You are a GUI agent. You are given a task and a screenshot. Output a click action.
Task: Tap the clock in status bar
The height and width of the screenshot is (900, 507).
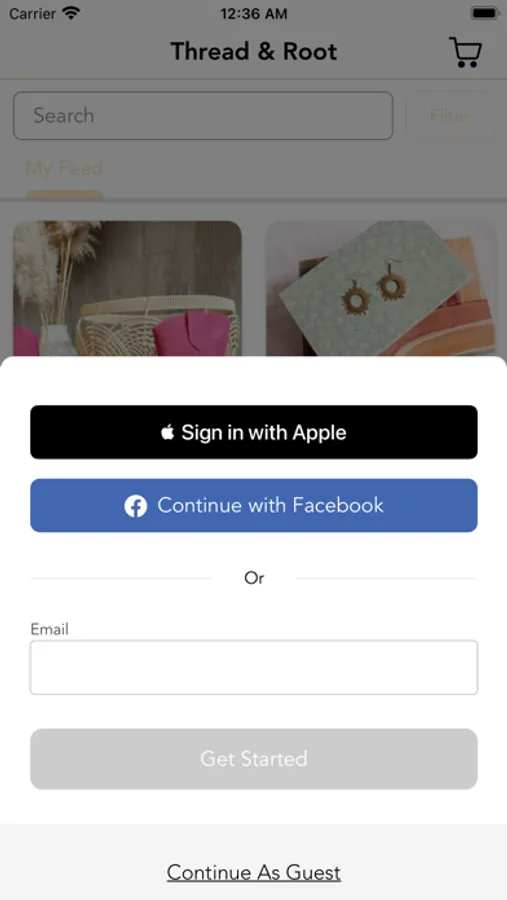[254, 14]
